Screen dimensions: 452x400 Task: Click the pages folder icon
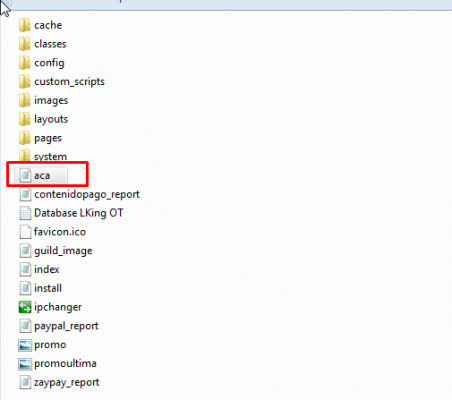pyautogui.click(x=25, y=138)
